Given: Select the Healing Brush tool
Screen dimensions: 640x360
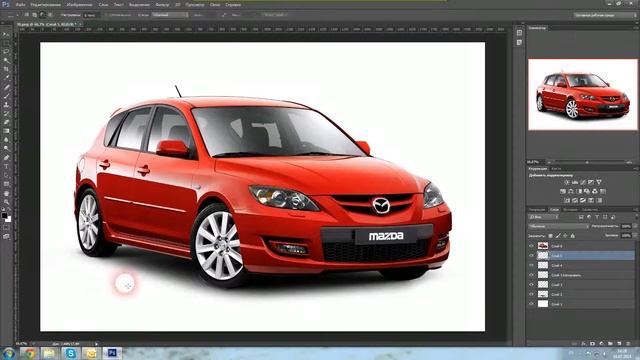Looking at the screenshot, I should click(6, 87).
